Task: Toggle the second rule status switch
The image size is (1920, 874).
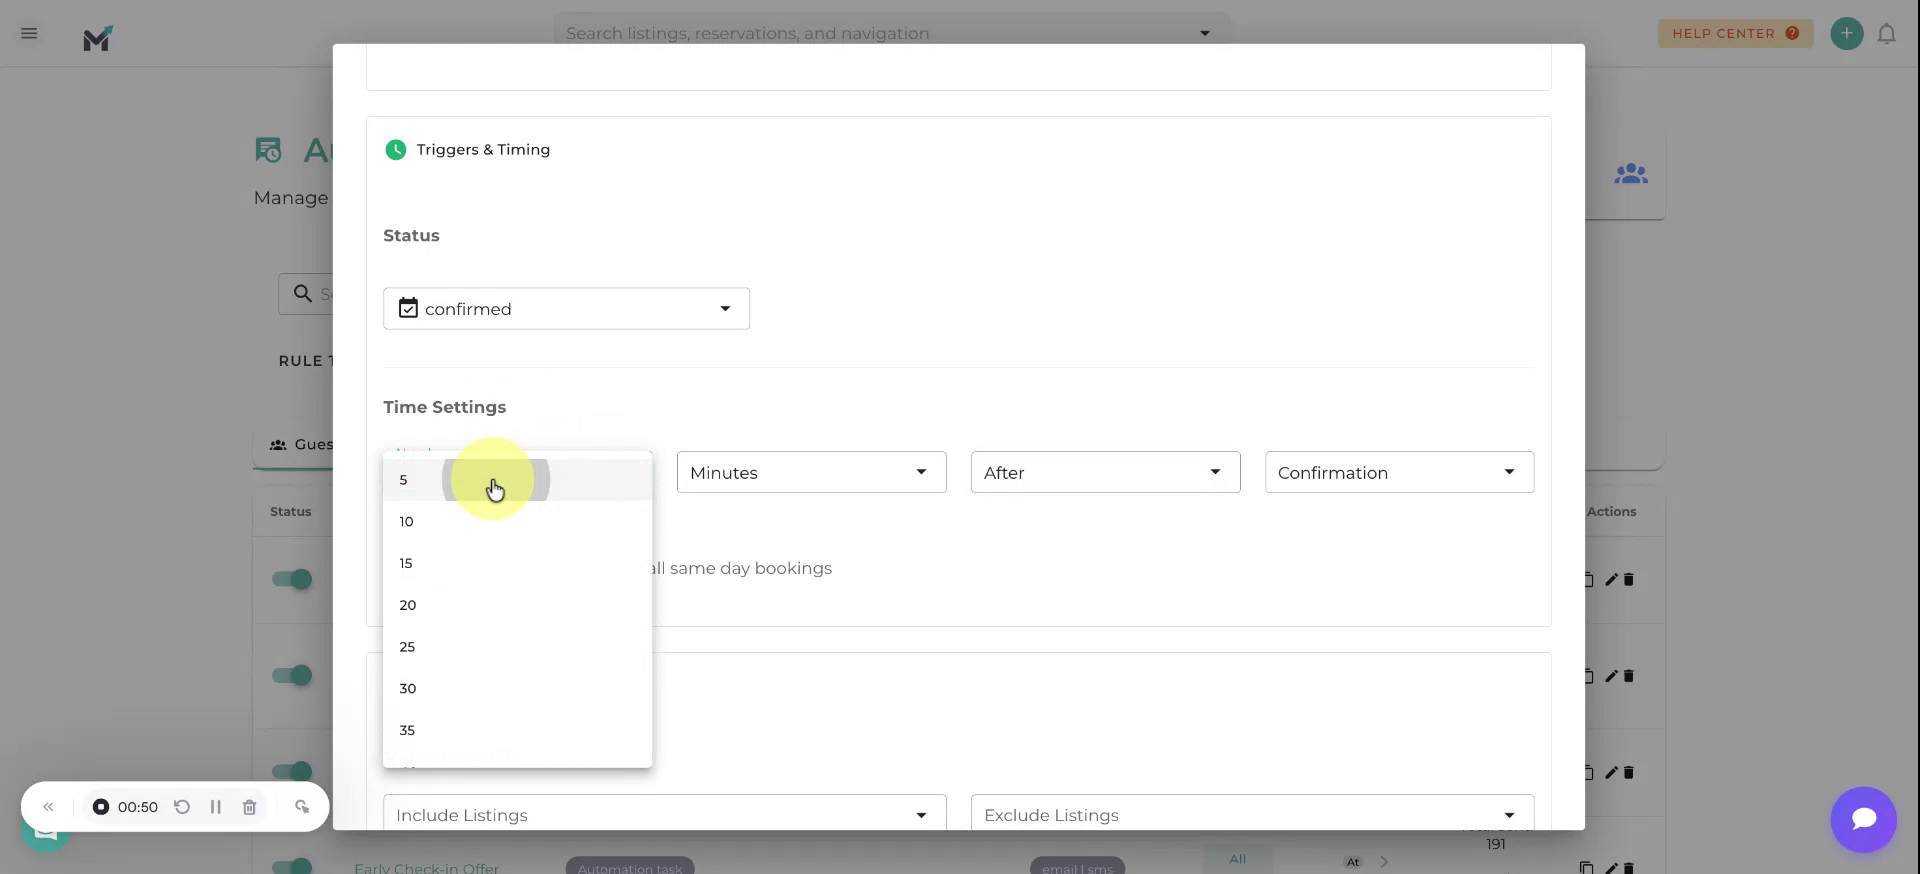Action: point(292,676)
